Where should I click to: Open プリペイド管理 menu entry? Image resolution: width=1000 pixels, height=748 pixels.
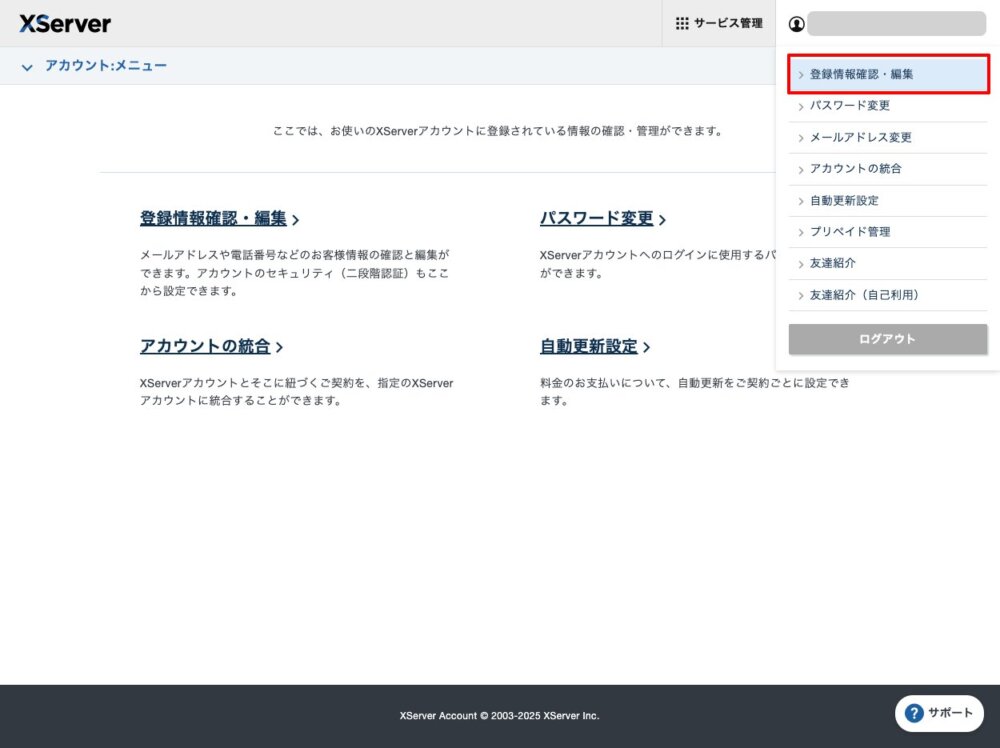pyautogui.click(x=849, y=231)
